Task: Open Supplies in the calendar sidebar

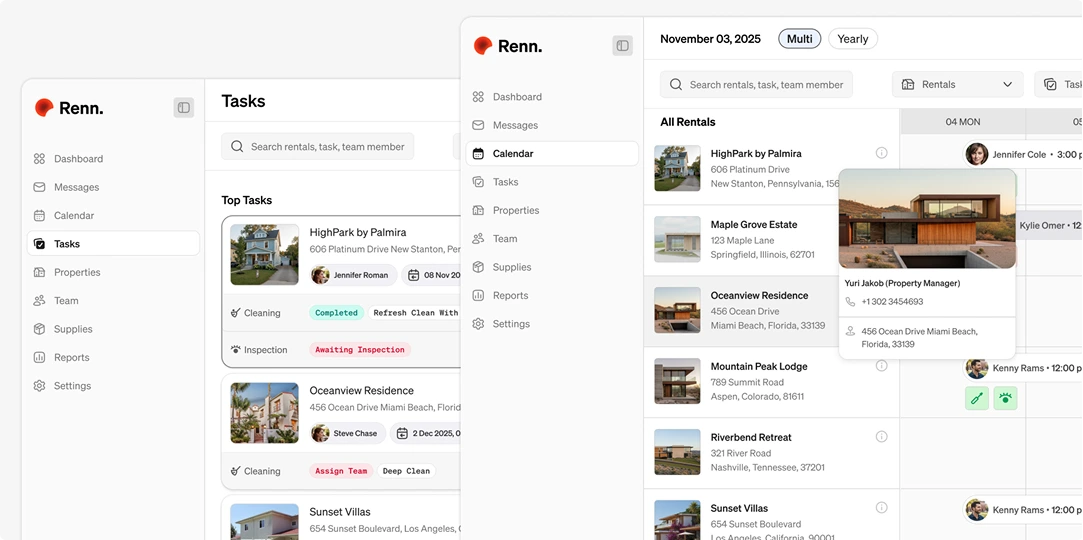Action: tap(511, 267)
